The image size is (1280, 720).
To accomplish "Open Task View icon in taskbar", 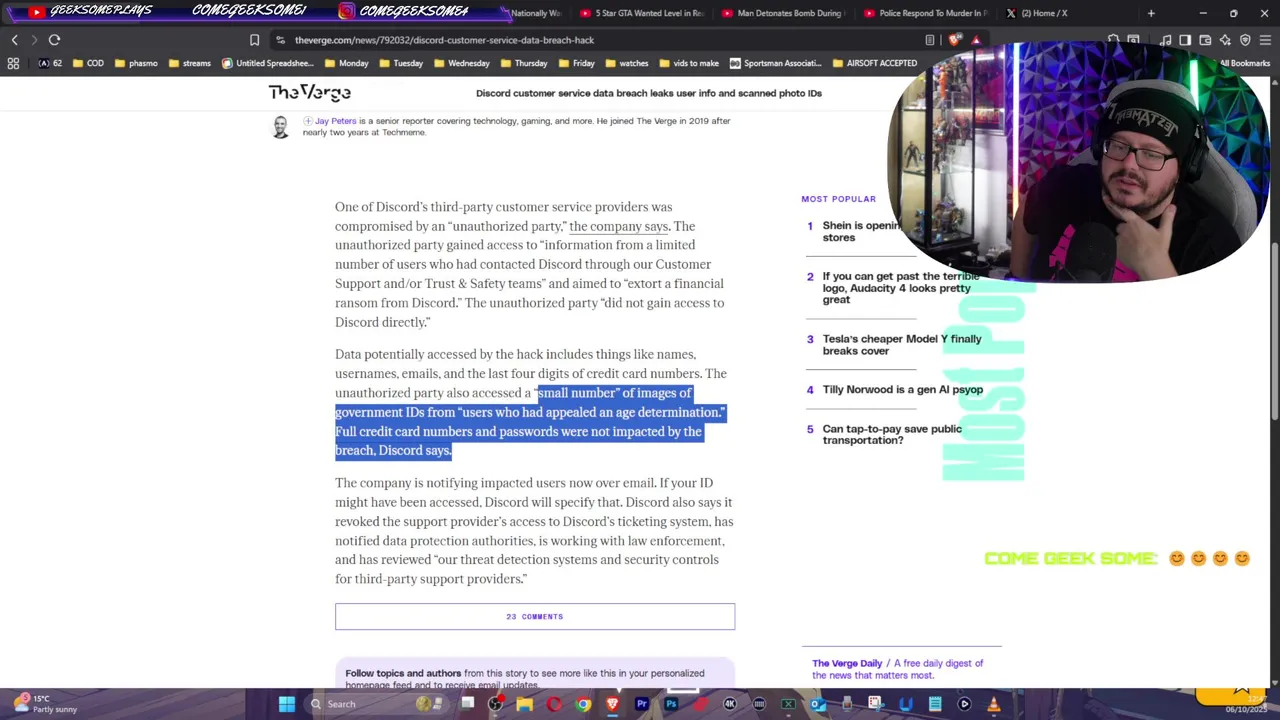I will click(x=467, y=704).
